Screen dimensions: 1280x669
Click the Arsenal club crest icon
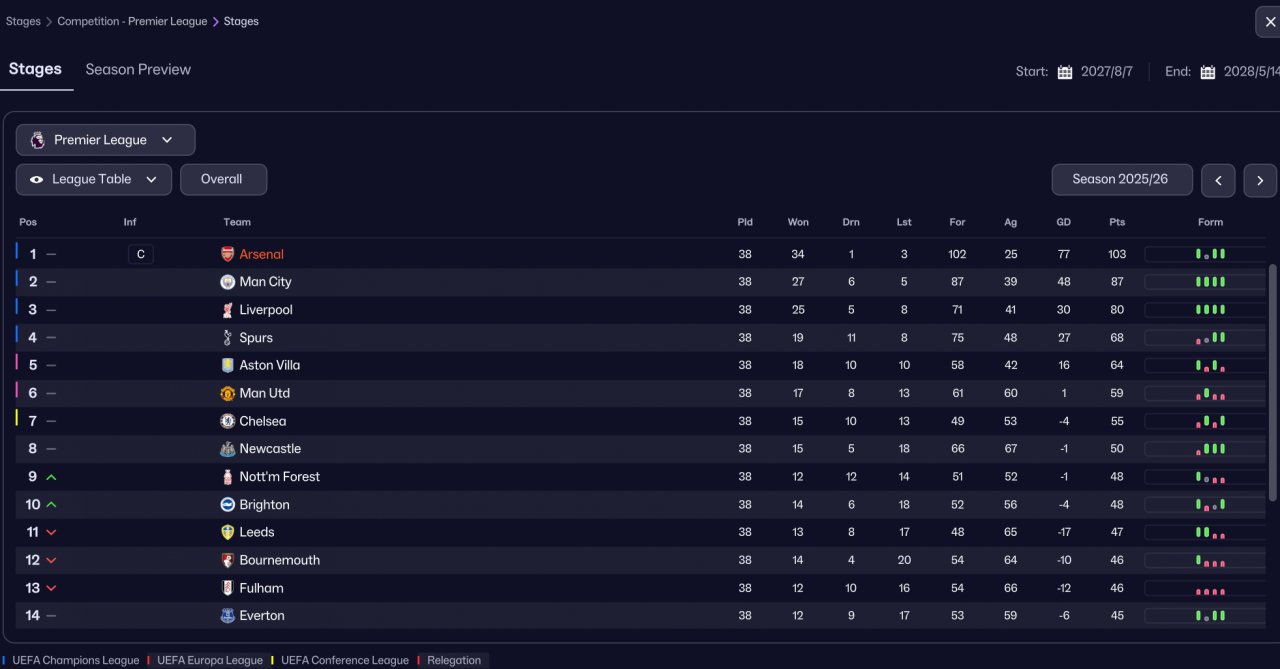[227, 254]
